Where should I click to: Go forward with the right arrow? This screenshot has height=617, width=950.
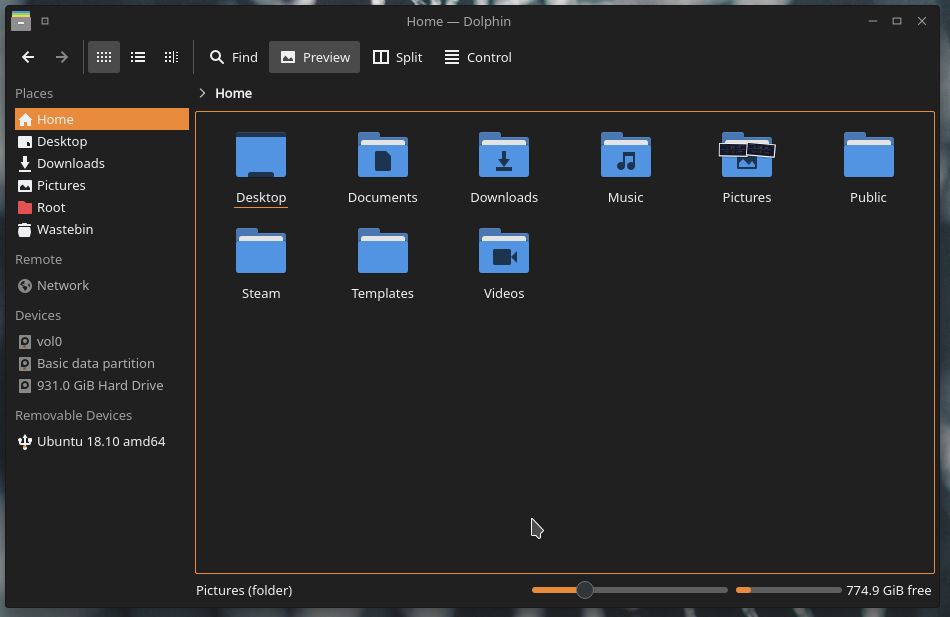pyautogui.click(x=62, y=57)
